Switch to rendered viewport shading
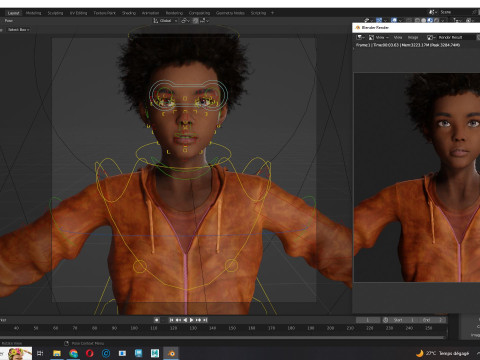Viewport: 480px width, 360px height. point(436,20)
